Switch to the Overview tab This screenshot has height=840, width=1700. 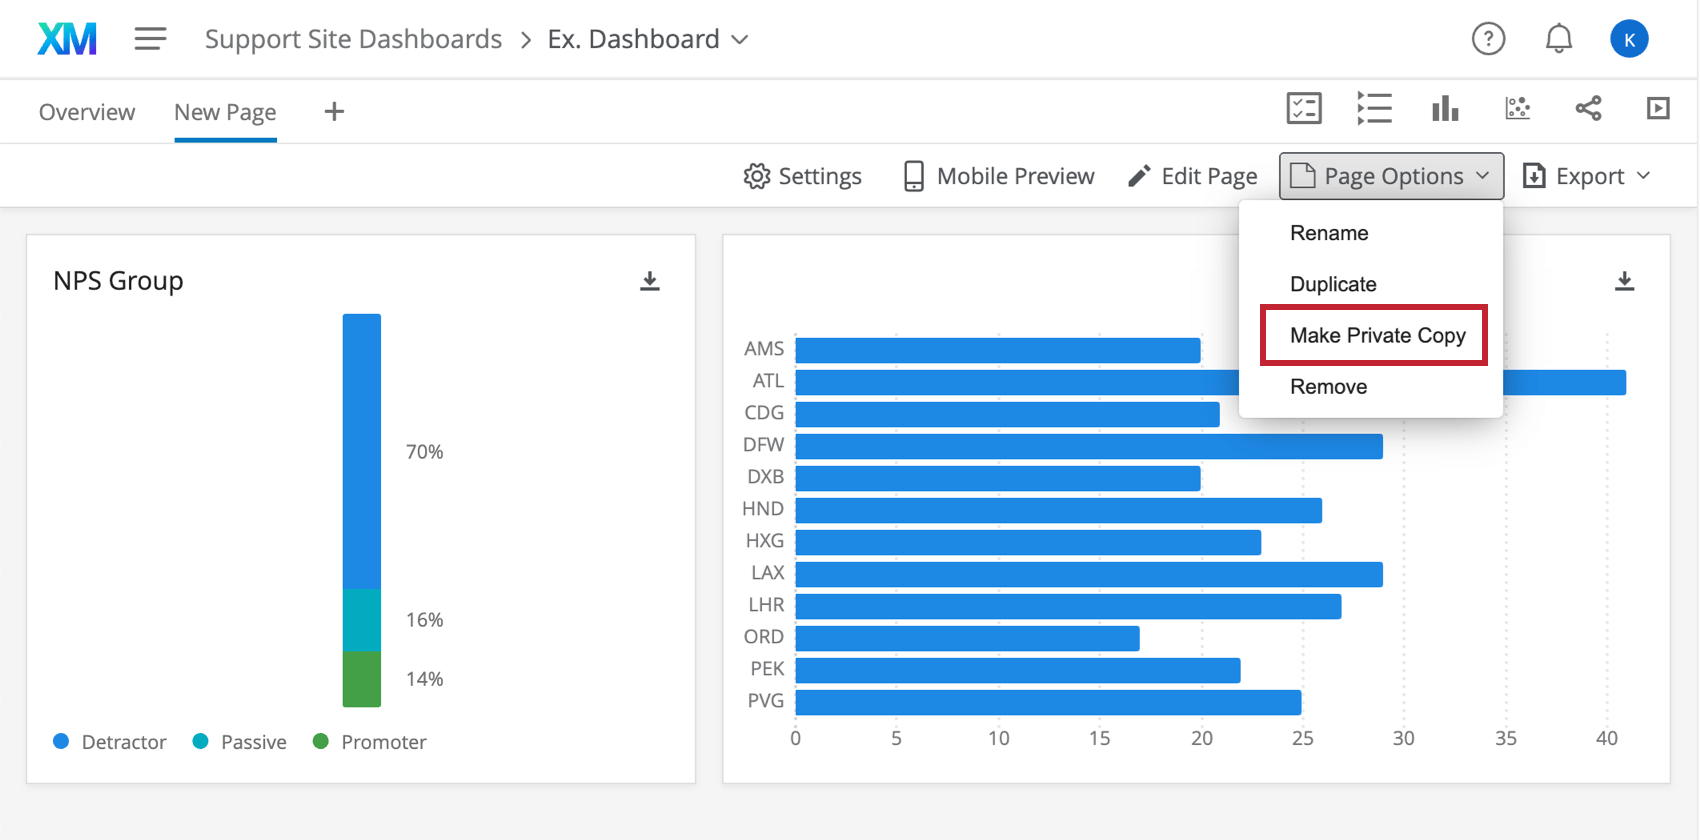(x=87, y=112)
